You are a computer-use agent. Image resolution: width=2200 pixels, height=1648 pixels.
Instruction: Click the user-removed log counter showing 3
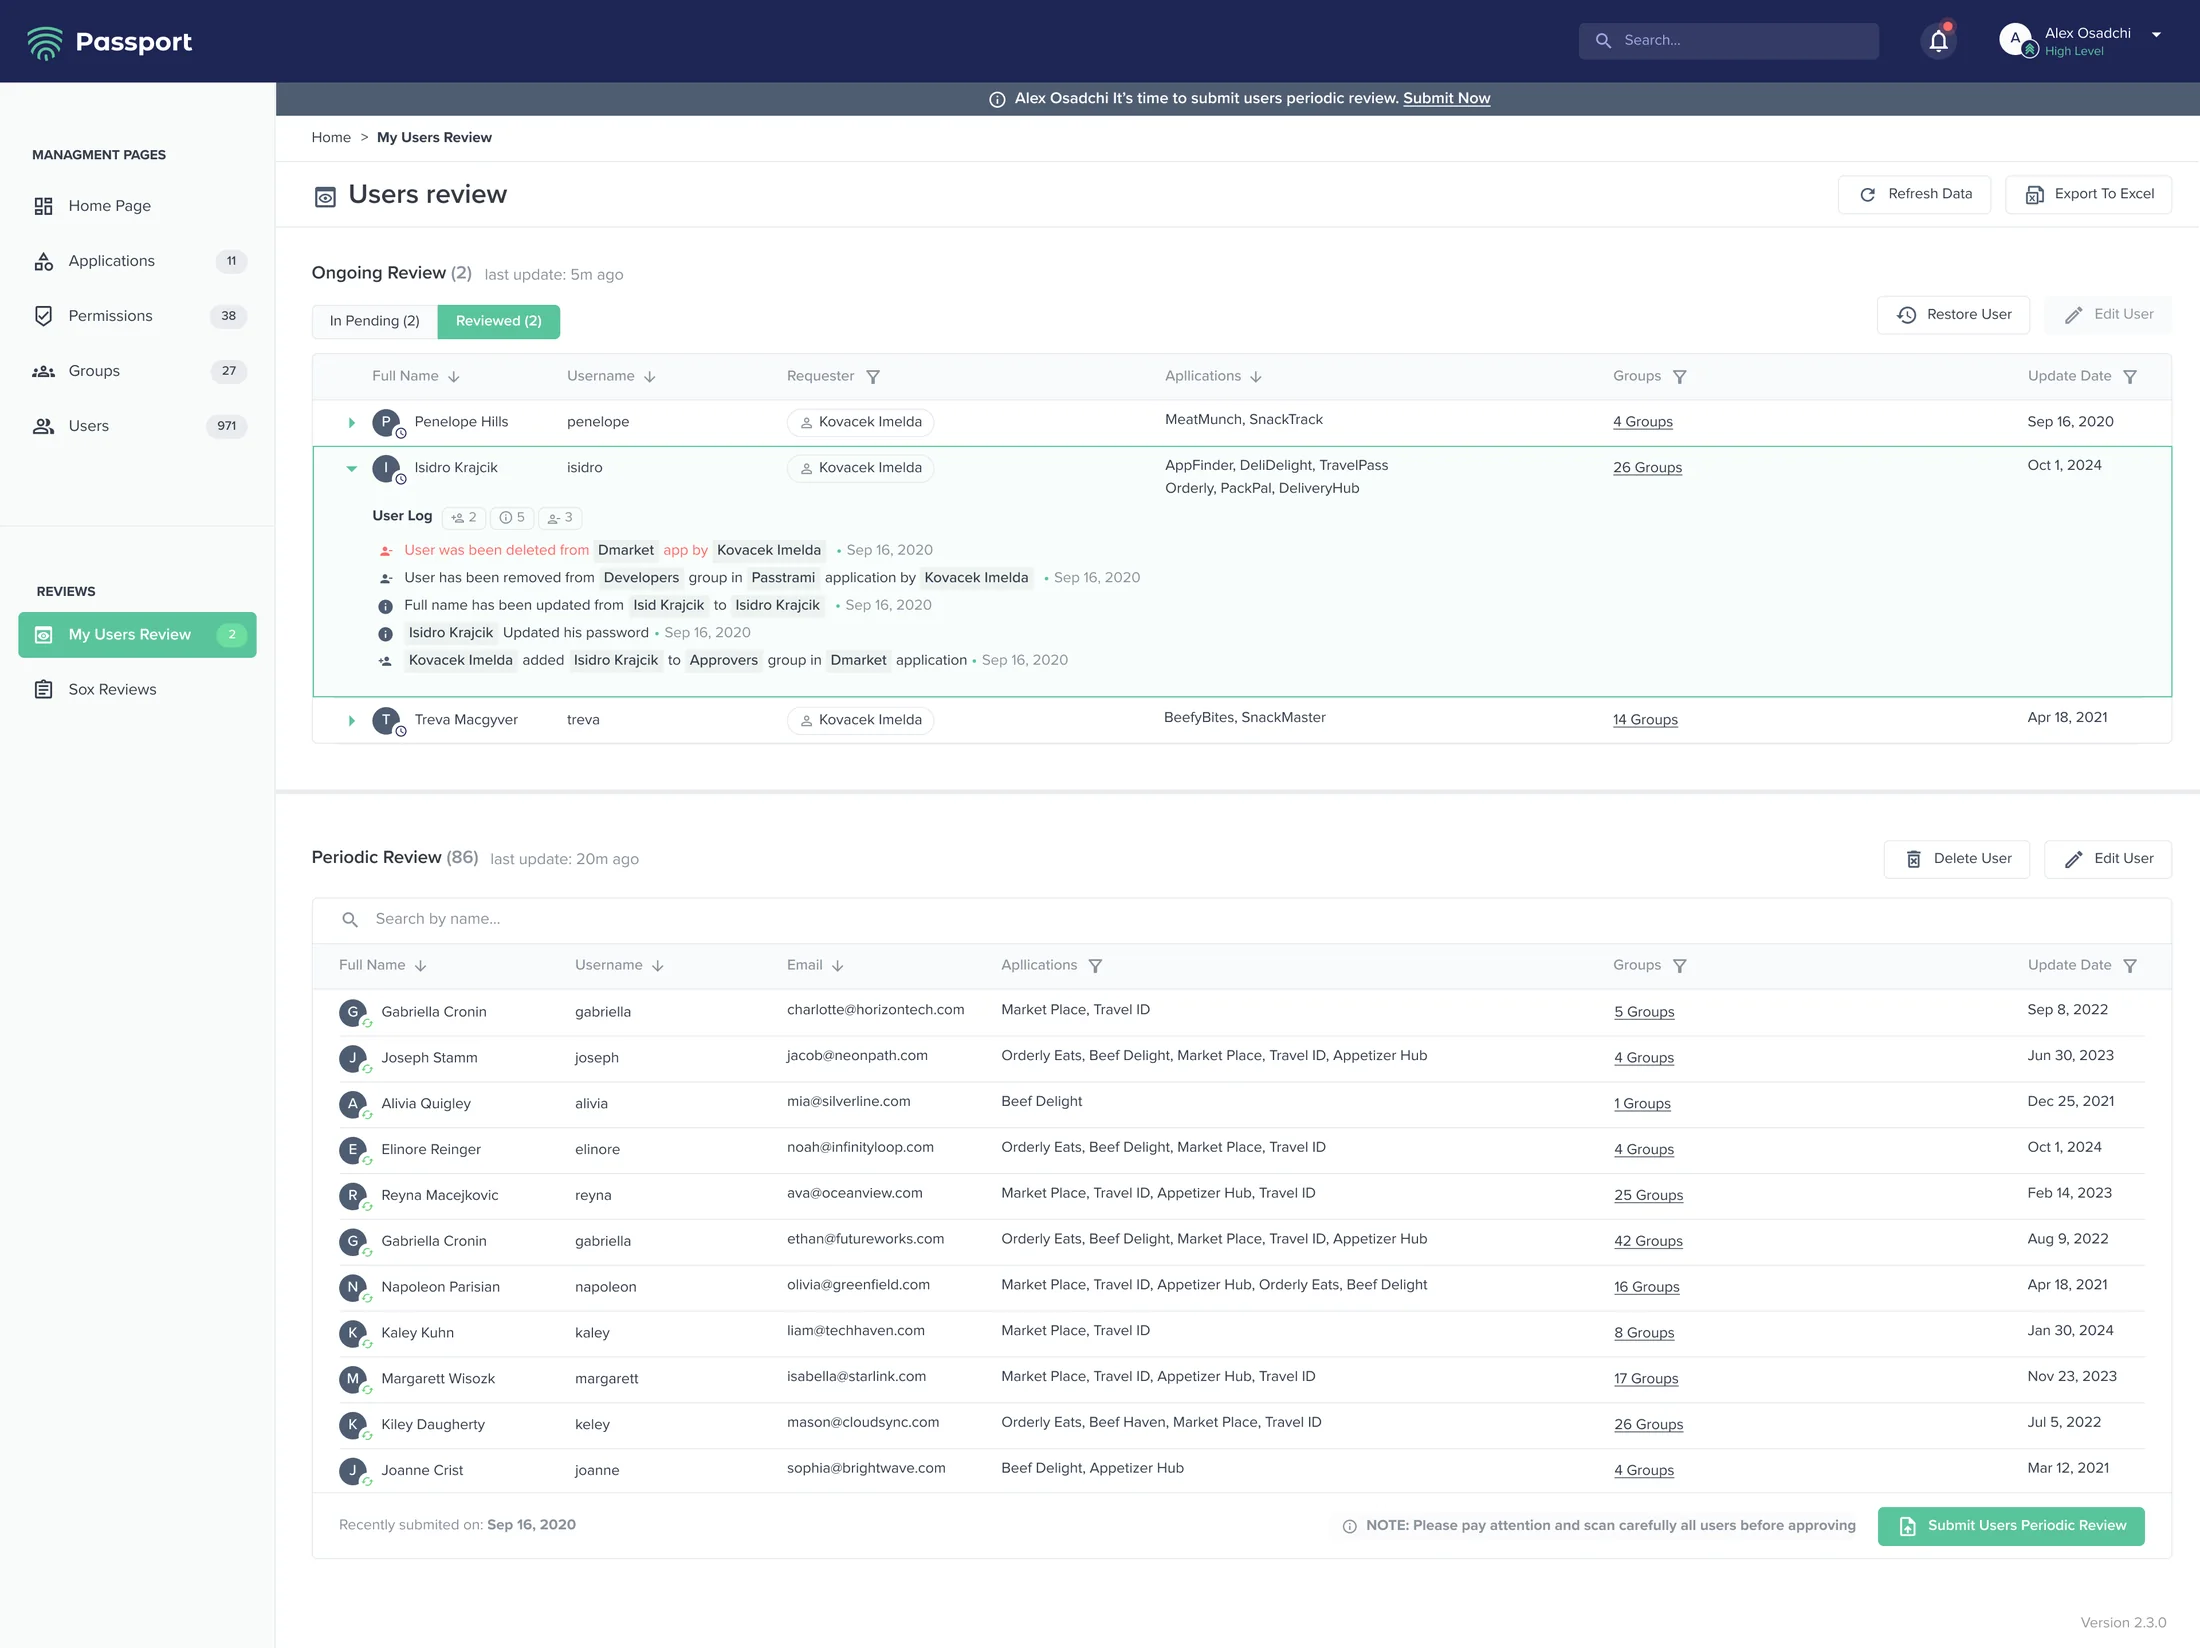point(560,518)
